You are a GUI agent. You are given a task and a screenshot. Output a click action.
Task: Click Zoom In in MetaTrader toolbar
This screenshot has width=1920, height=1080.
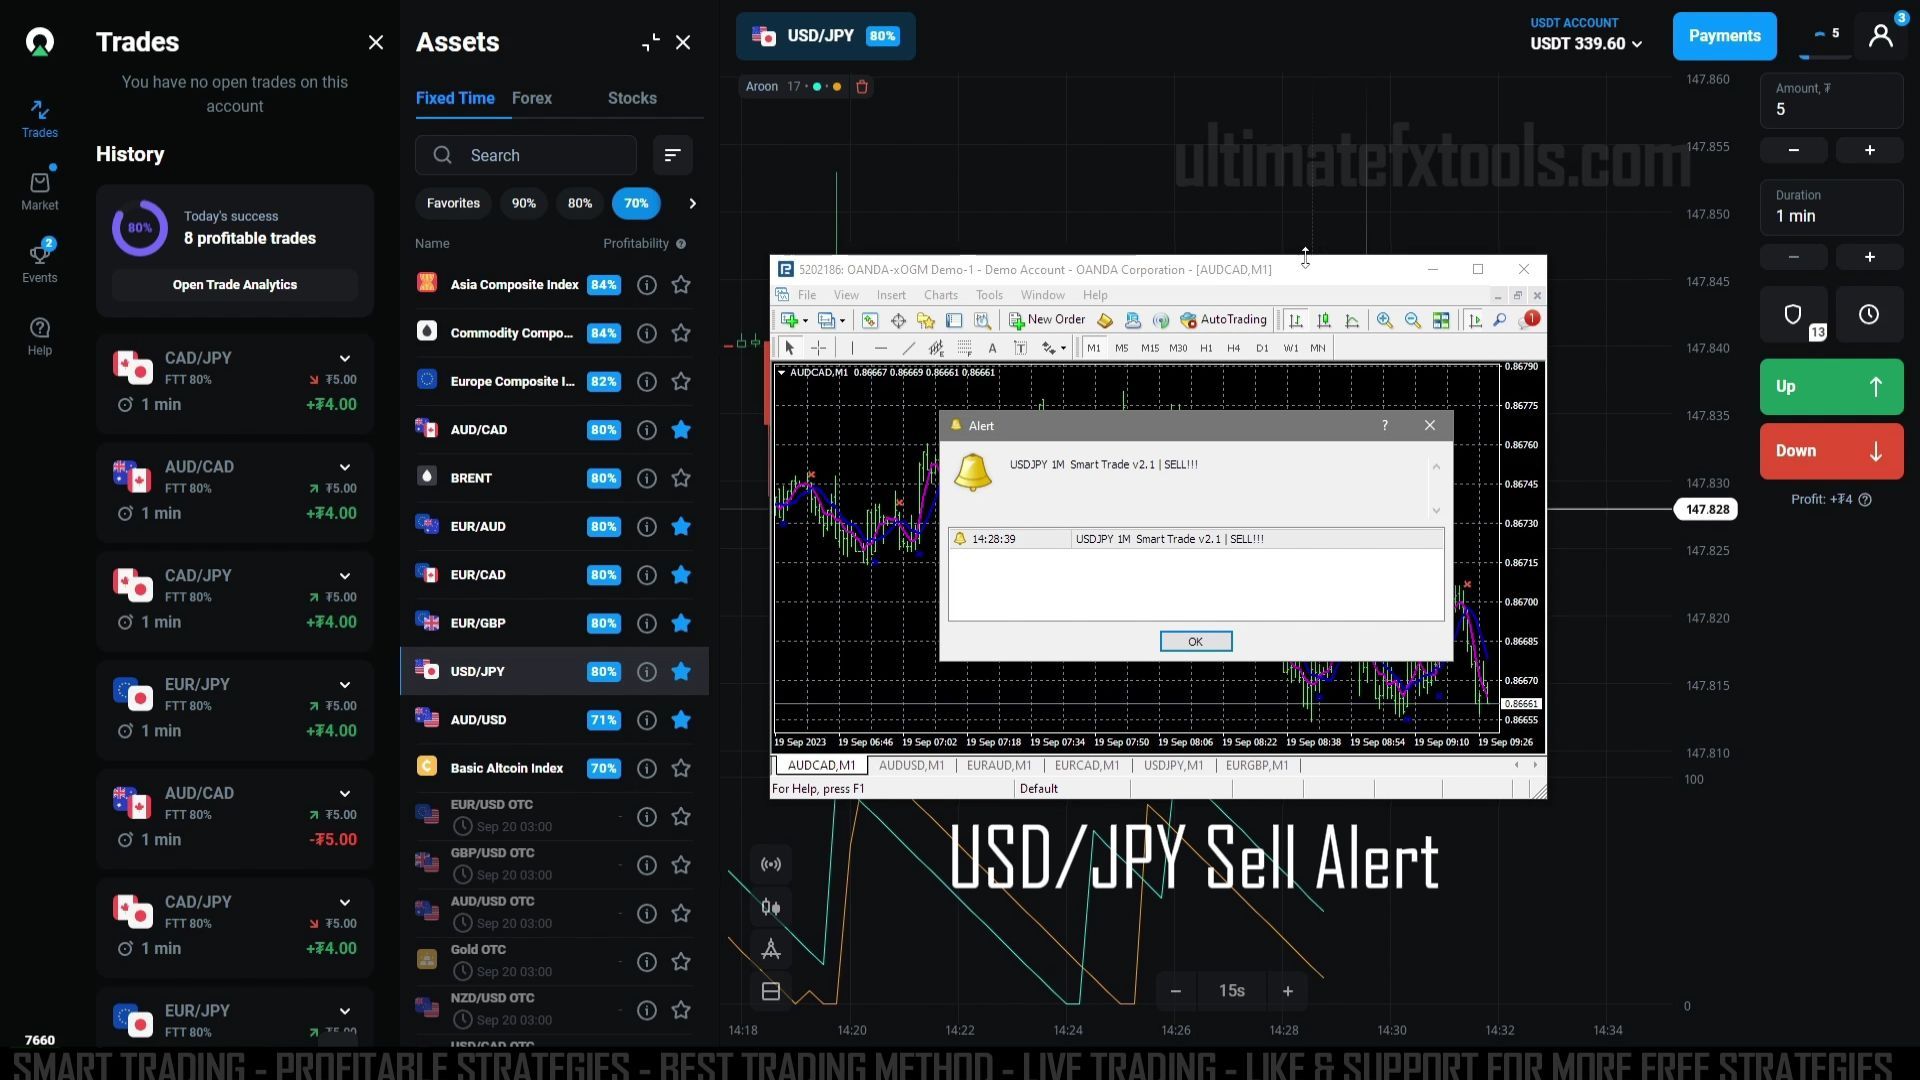[1384, 320]
